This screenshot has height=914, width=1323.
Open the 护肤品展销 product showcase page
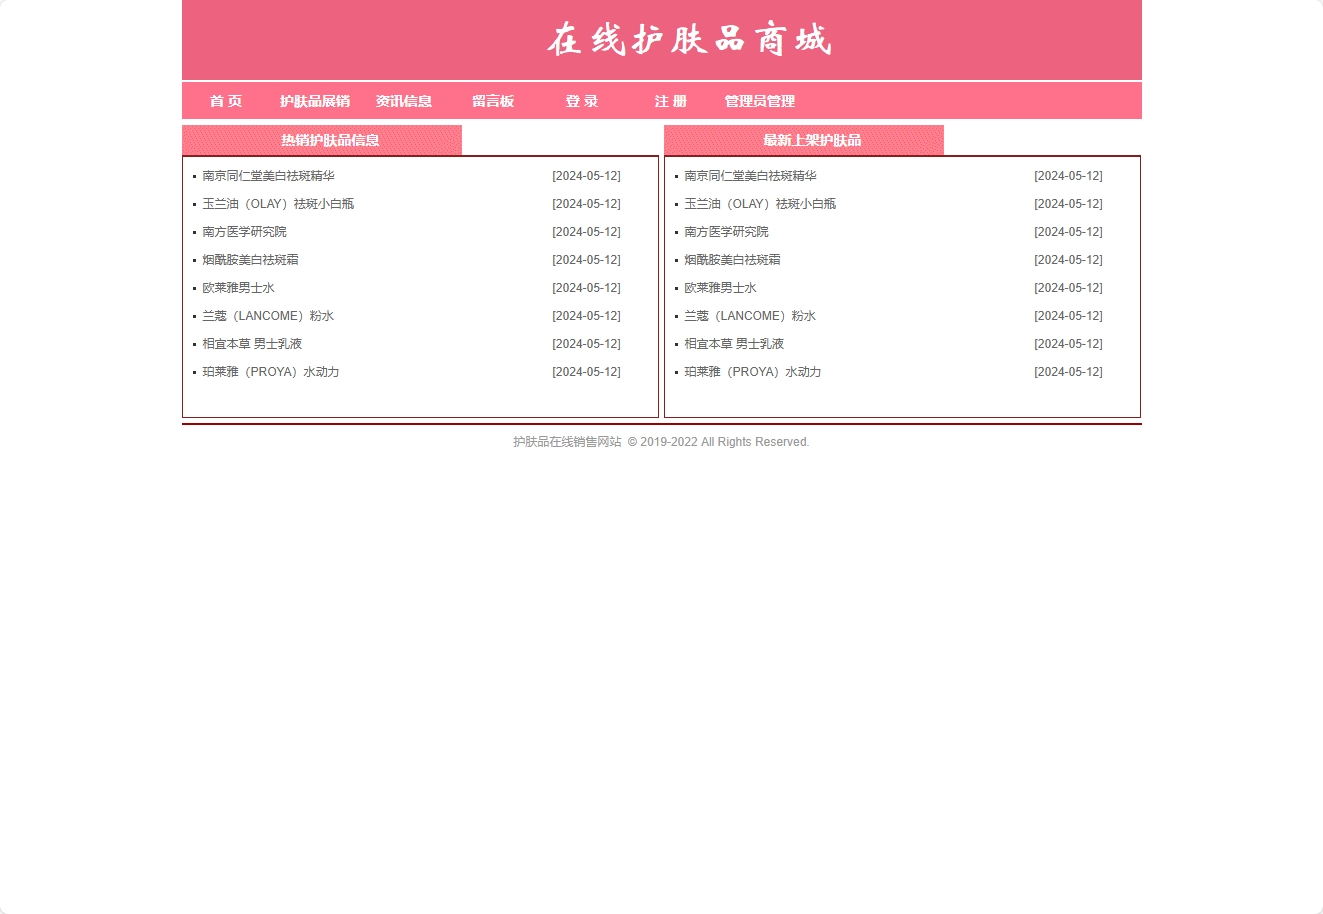point(315,101)
